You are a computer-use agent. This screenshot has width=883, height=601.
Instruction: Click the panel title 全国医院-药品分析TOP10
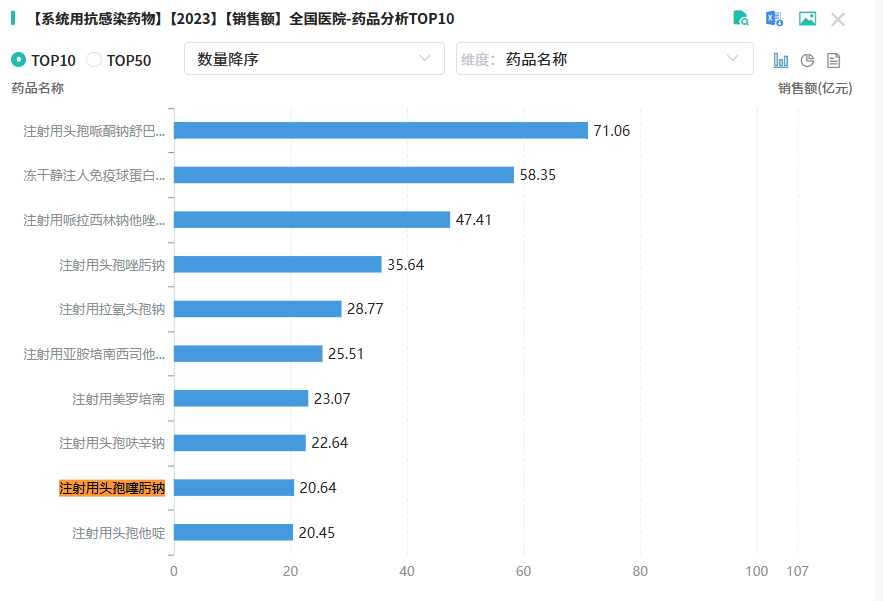point(372,19)
